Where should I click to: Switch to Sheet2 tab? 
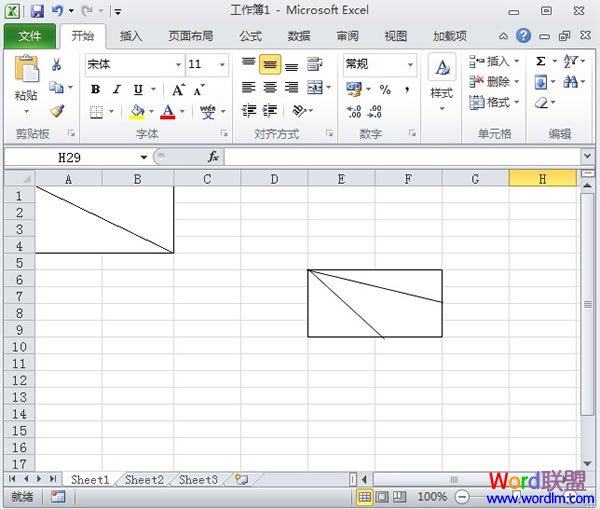(144, 480)
